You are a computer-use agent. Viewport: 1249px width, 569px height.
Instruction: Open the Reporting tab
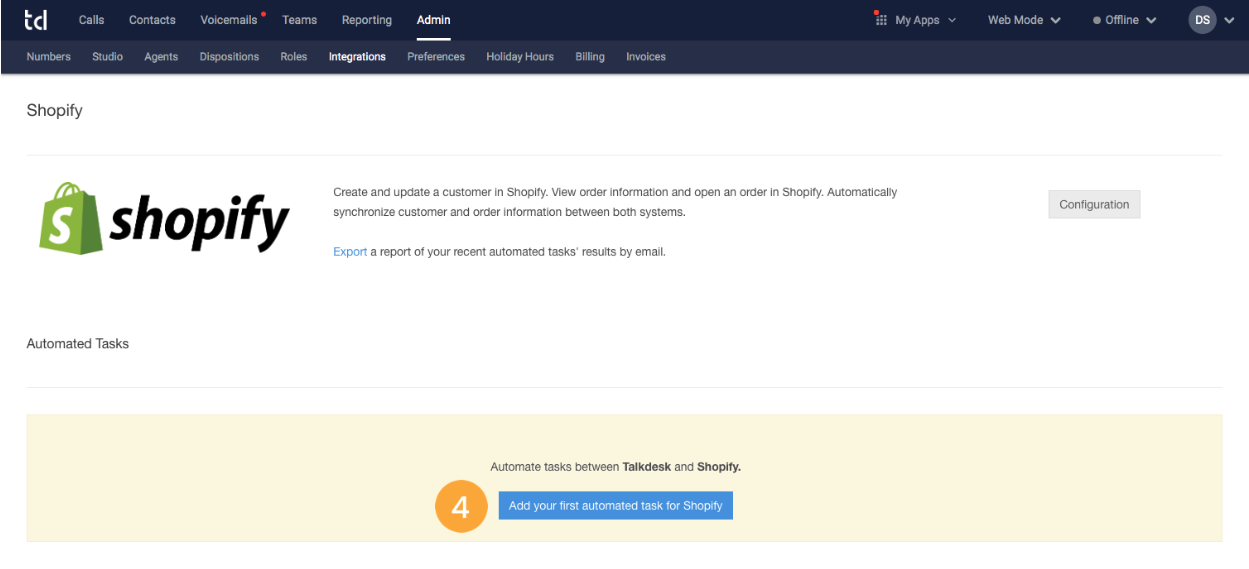(x=367, y=20)
